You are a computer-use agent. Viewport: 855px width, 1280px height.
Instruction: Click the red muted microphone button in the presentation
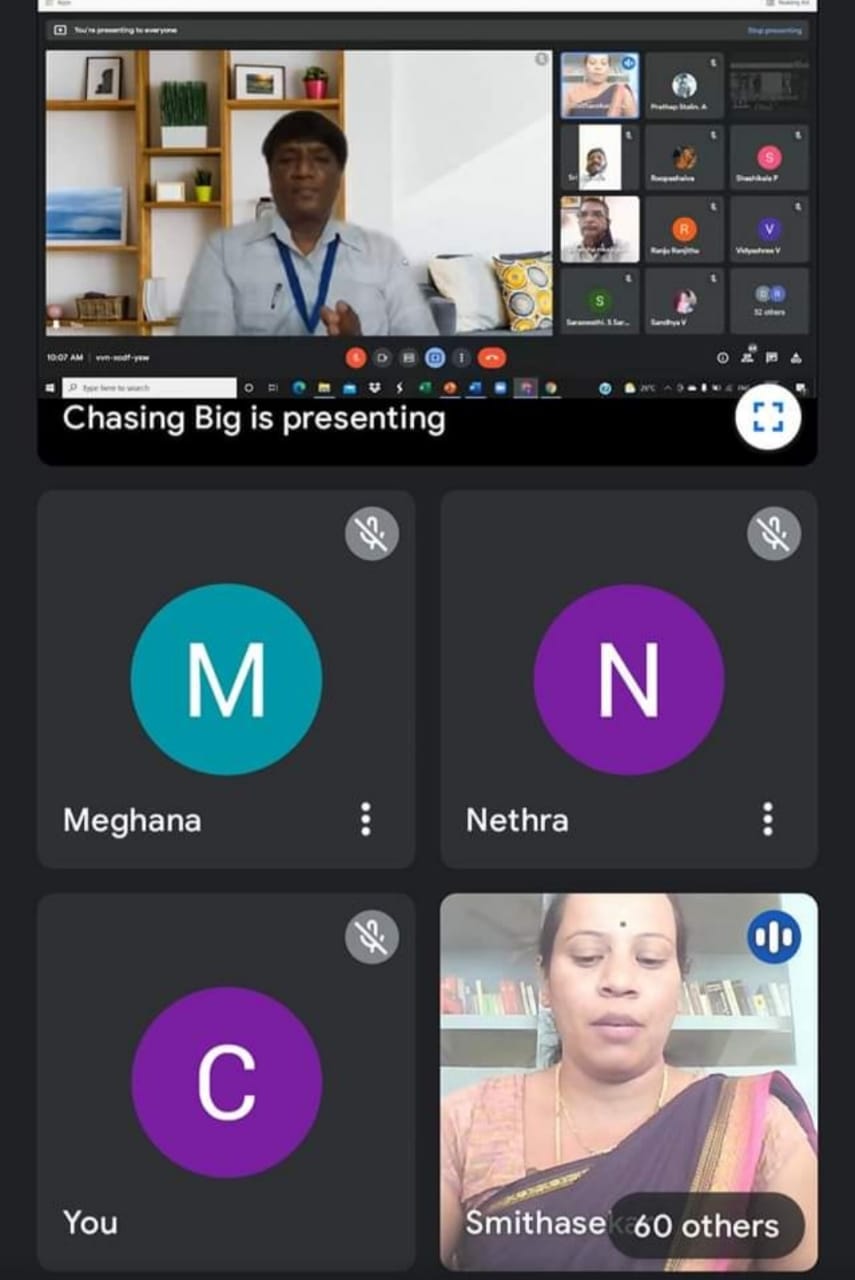(x=357, y=357)
